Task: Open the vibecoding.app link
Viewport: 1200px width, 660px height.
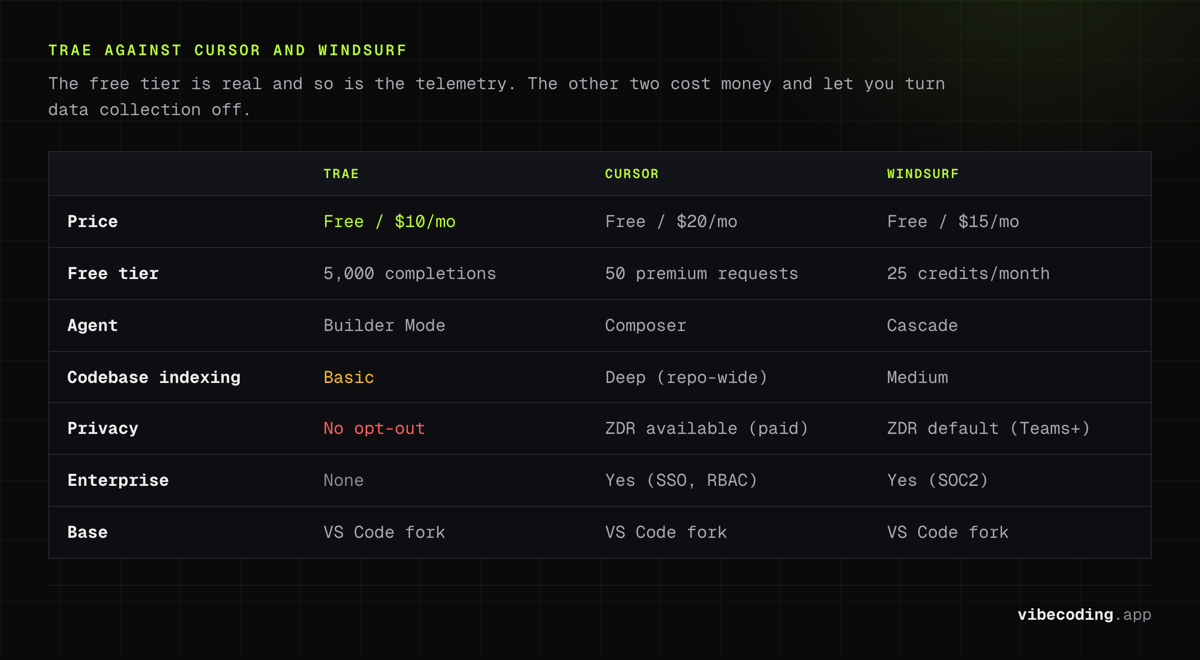Action: (x=1084, y=615)
